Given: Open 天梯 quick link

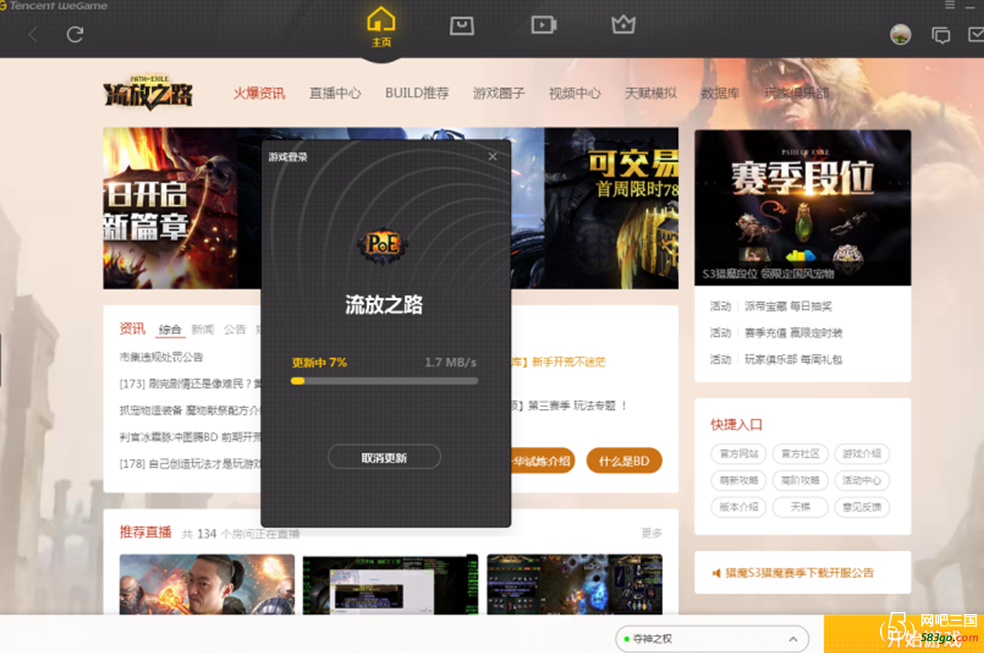Looking at the screenshot, I should (x=800, y=507).
